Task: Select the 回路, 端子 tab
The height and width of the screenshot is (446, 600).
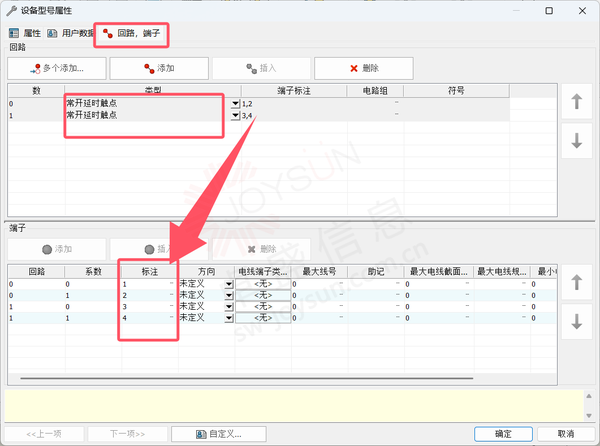Action: (132, 34)
